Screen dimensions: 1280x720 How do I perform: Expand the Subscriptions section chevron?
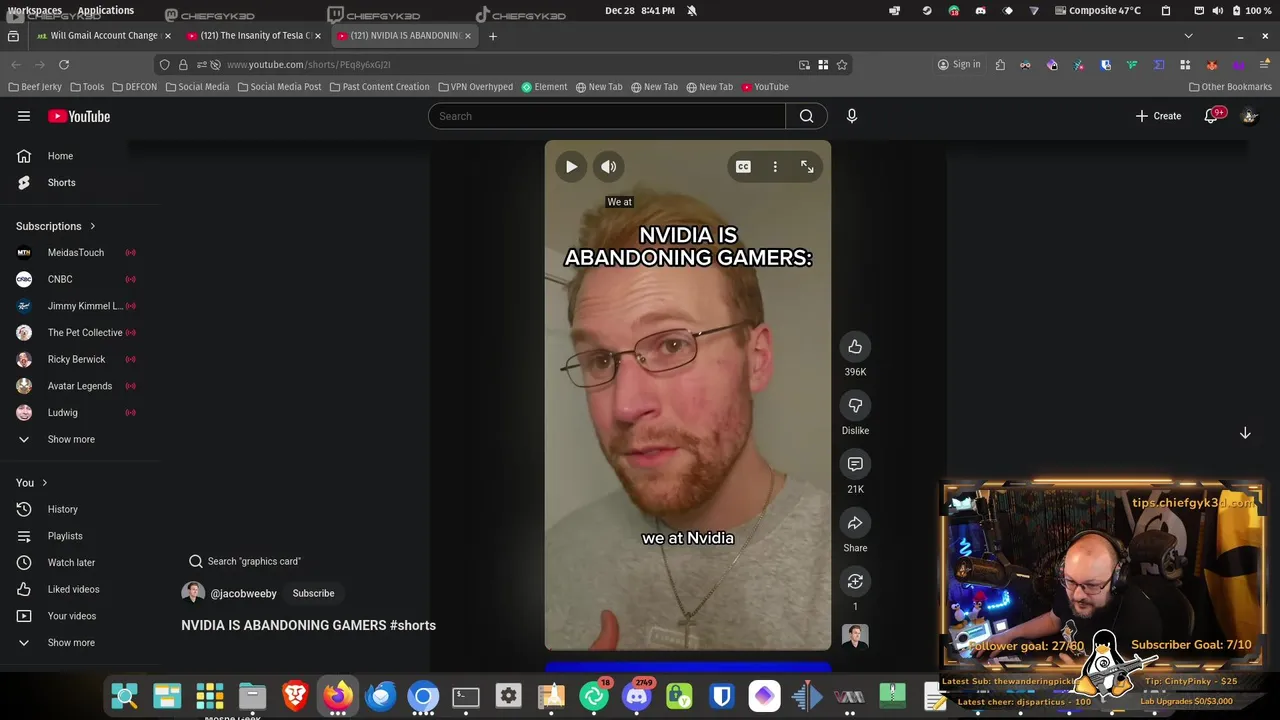pos(93,226)
